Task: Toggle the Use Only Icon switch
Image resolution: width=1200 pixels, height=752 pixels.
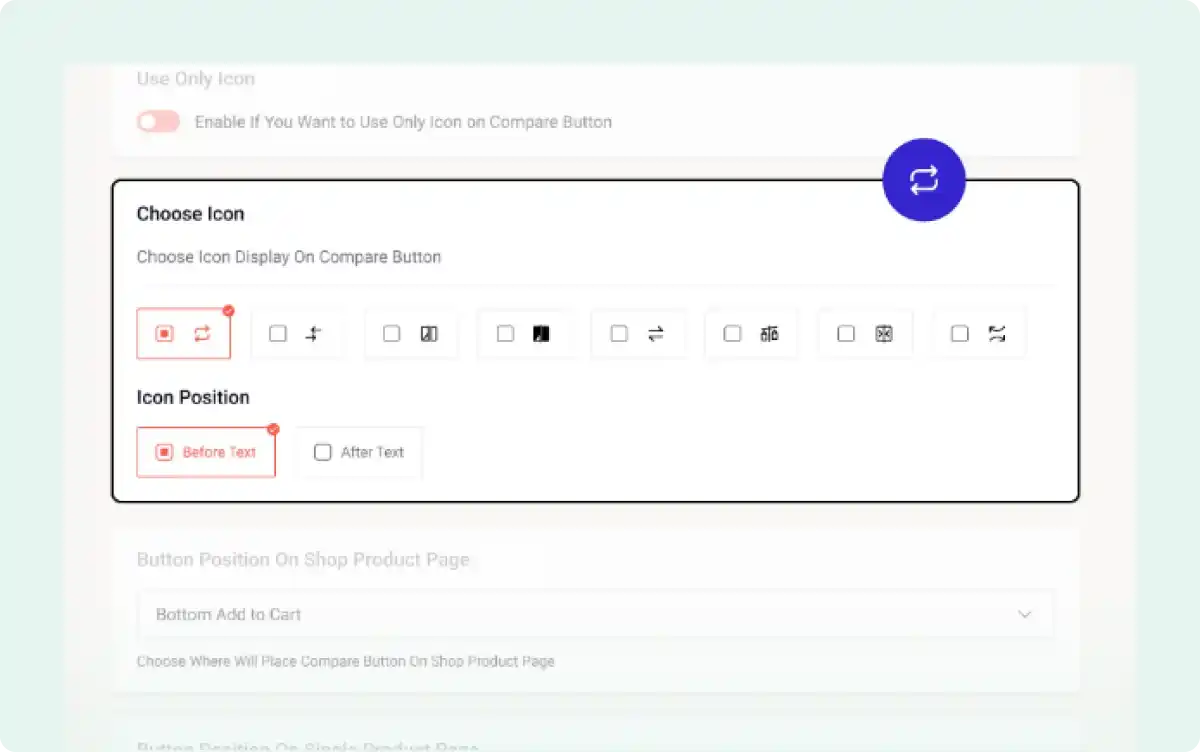Action: point(159,122)
